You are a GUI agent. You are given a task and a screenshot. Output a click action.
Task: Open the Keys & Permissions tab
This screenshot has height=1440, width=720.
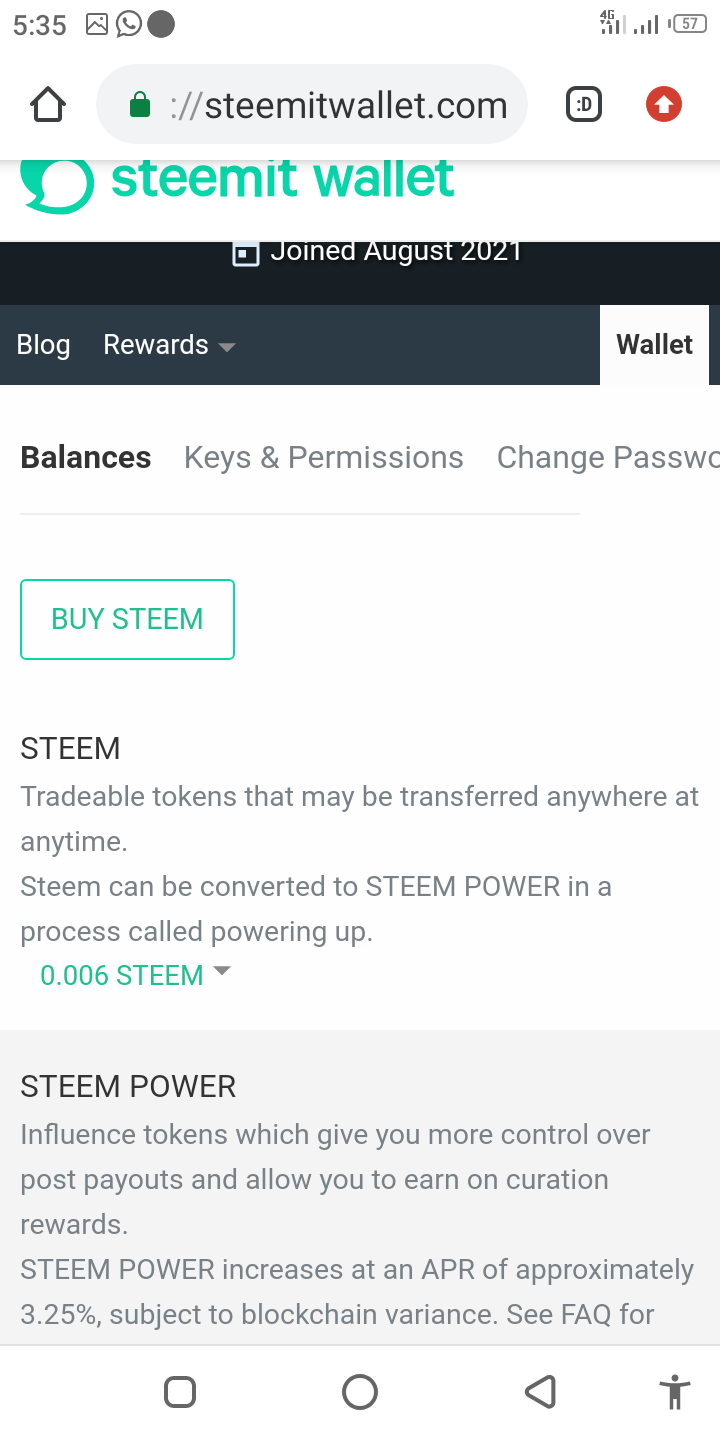324,457
